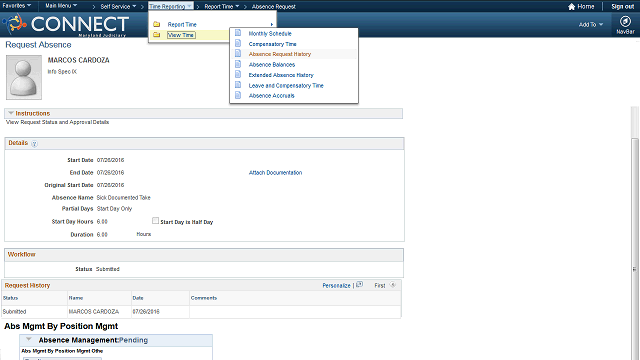Screen dimensions: 640x360
Task: Open Time Reporting breadcrumb dropdown
Action: point(170,7)
